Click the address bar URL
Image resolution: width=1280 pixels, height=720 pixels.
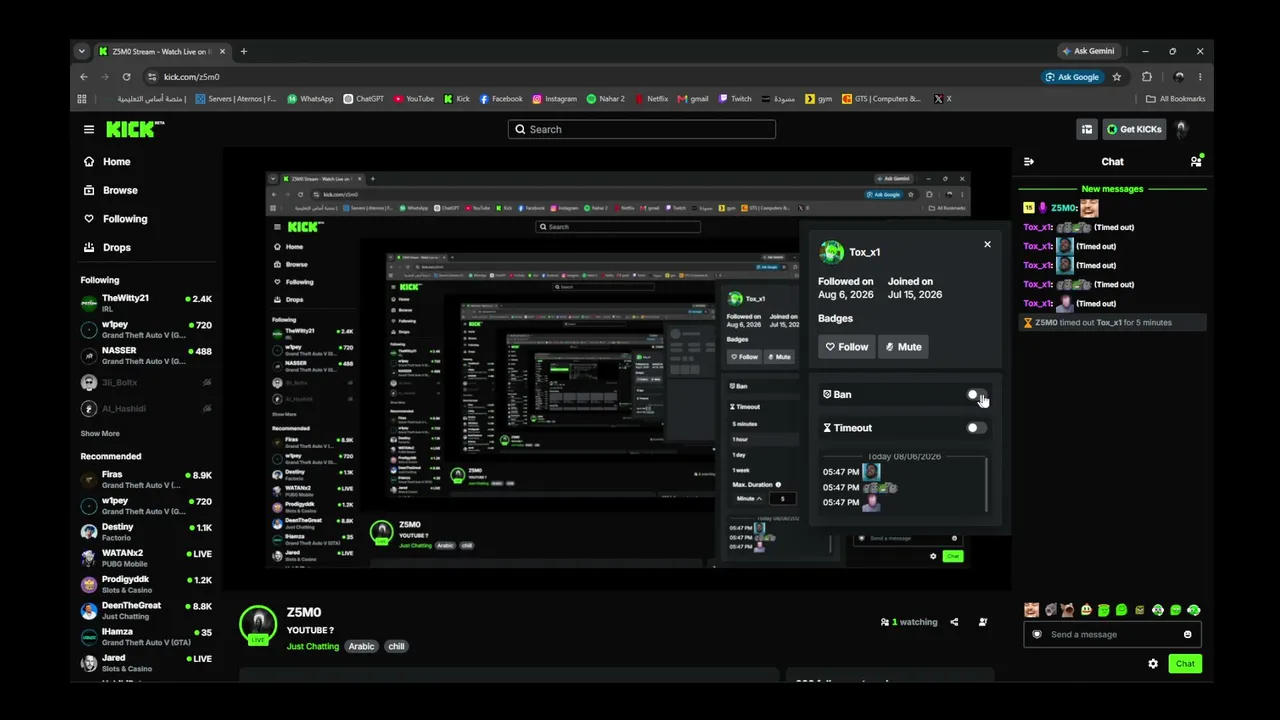[x=192, y=77]
